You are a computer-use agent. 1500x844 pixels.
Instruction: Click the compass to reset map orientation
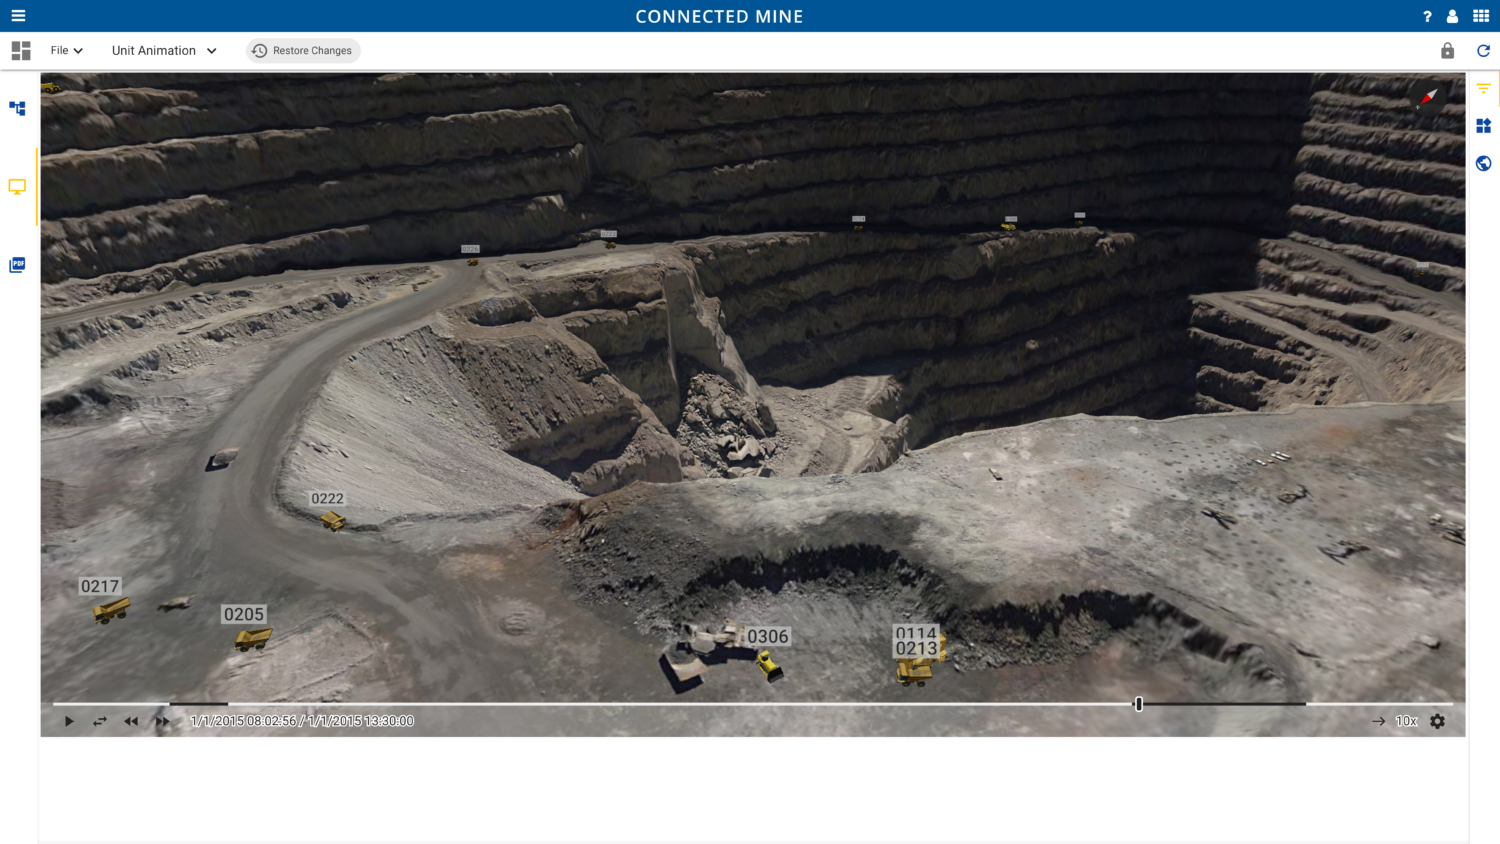tap(1428, 97)
